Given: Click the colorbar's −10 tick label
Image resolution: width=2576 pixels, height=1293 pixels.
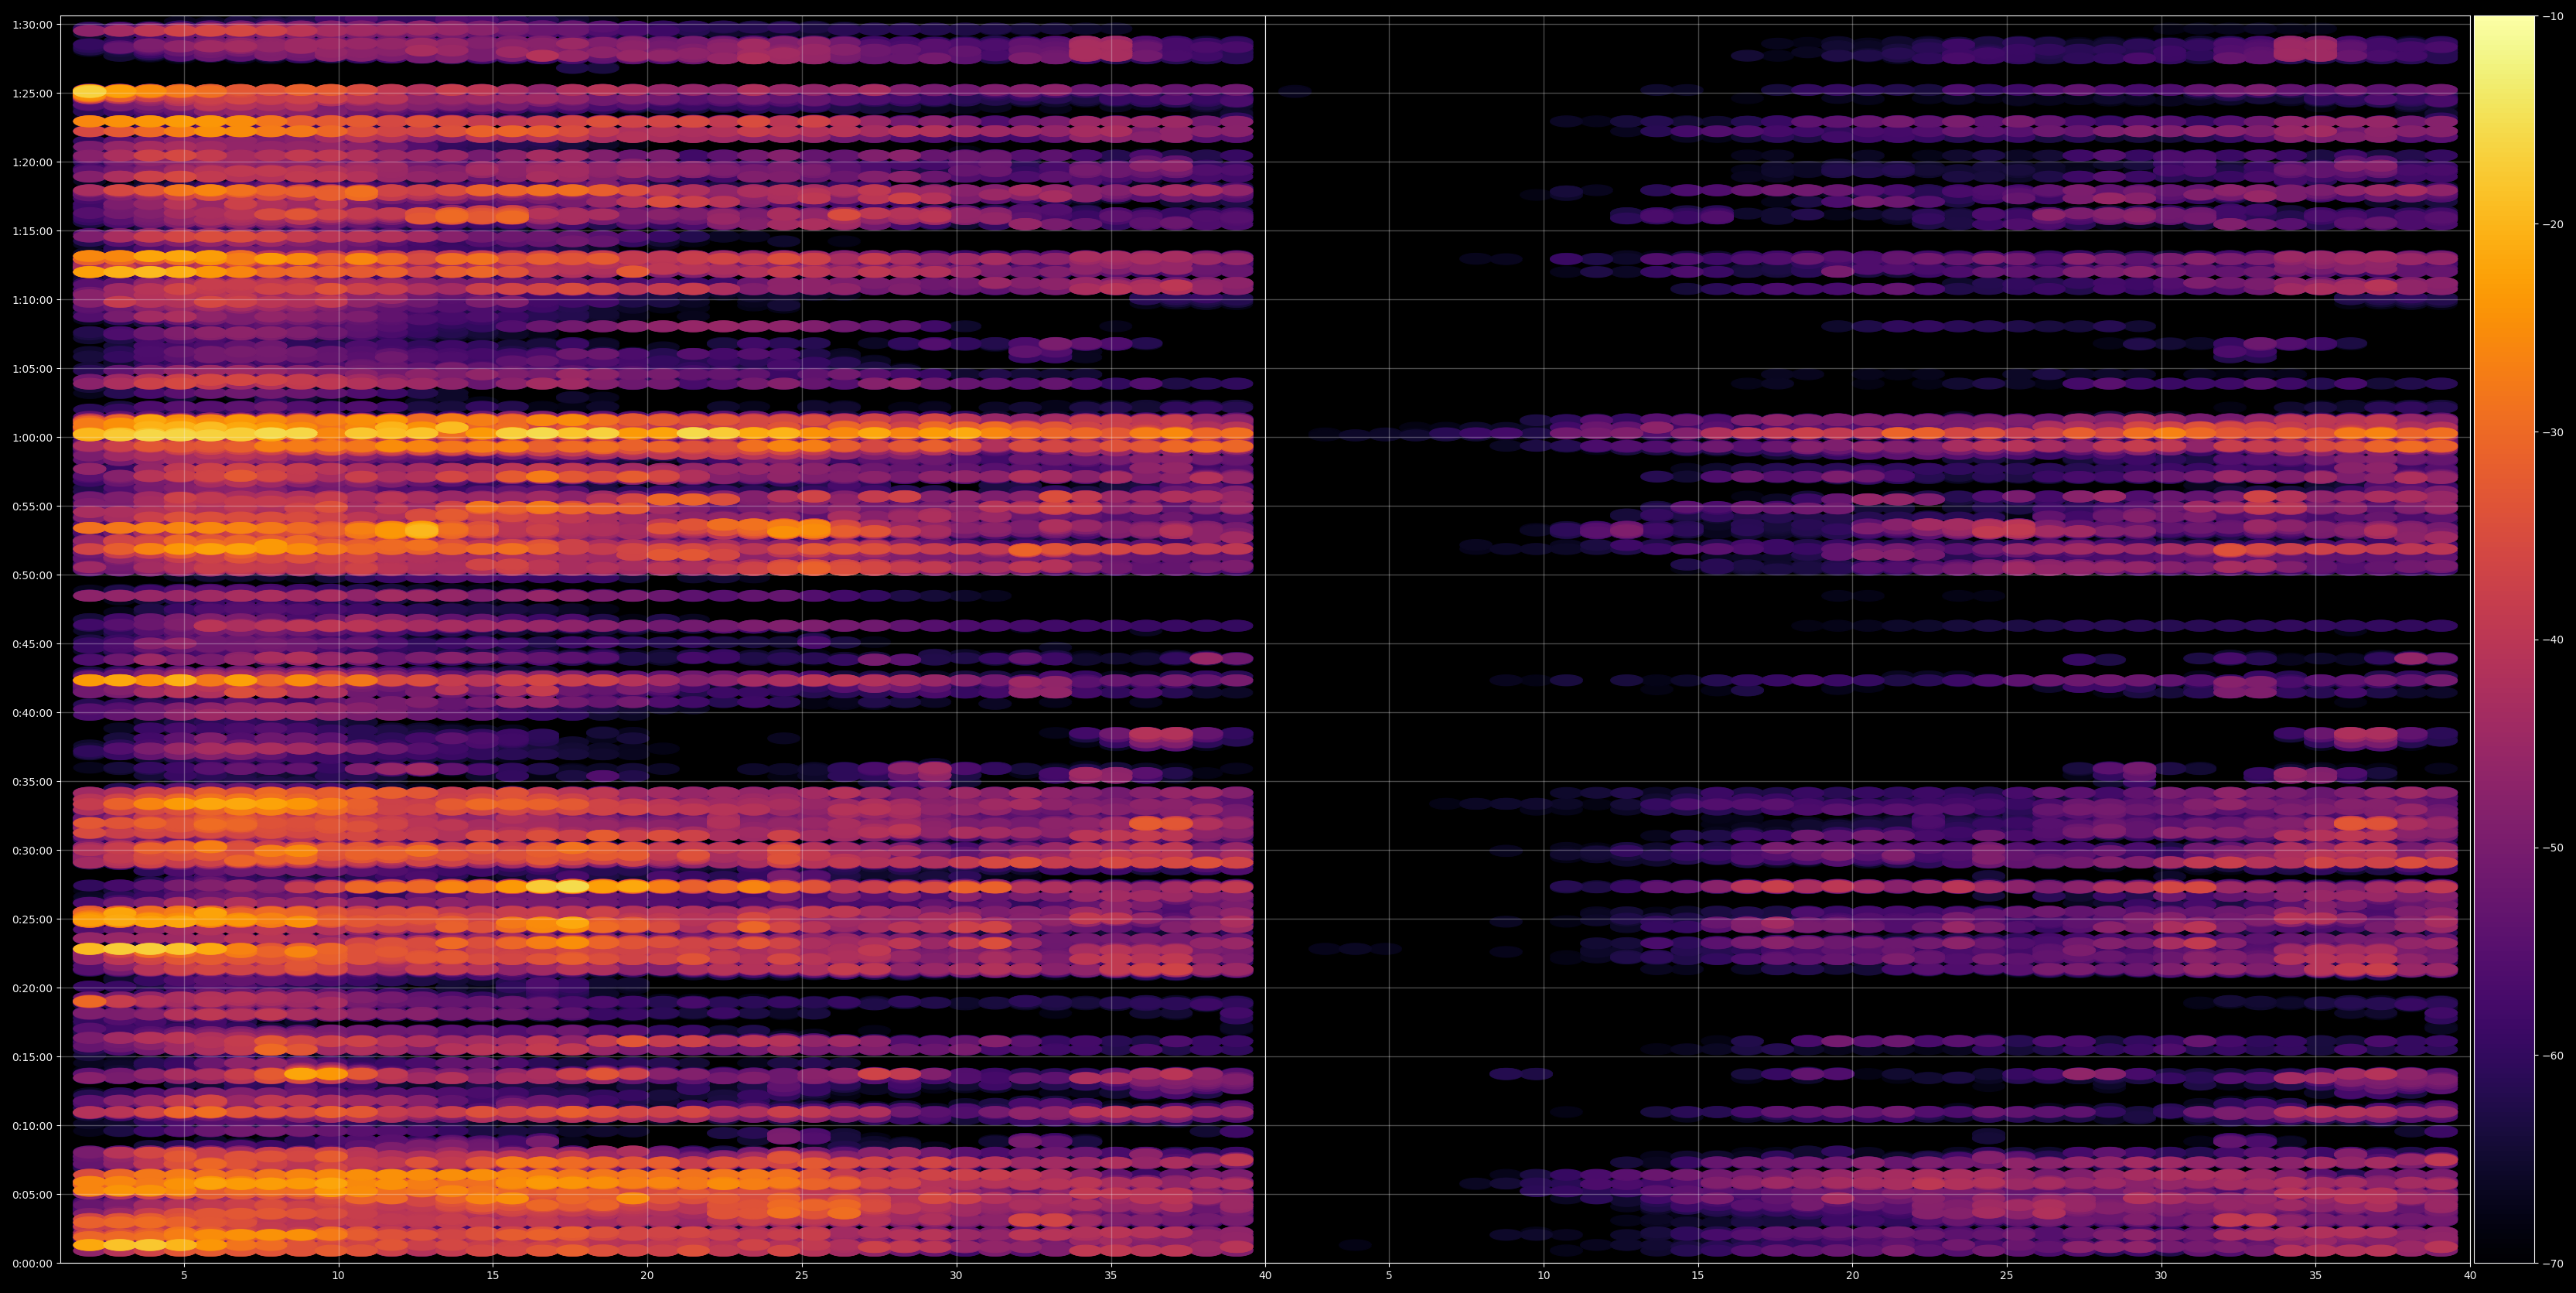Looking at the screenshot, I should tap(2553, 16).
